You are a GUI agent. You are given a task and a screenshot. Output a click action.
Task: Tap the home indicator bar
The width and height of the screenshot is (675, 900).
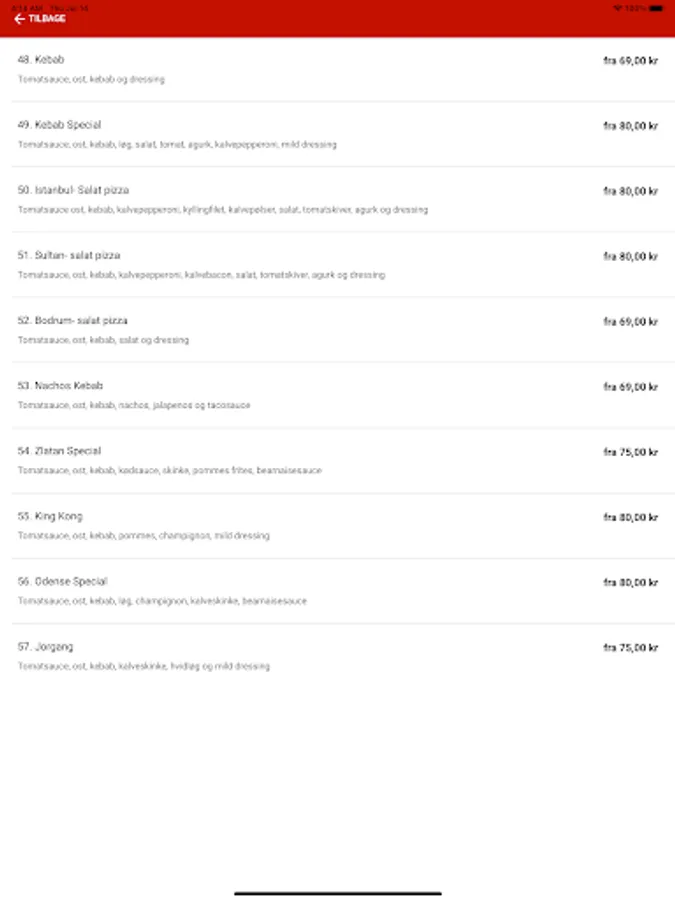pos(337,892)
